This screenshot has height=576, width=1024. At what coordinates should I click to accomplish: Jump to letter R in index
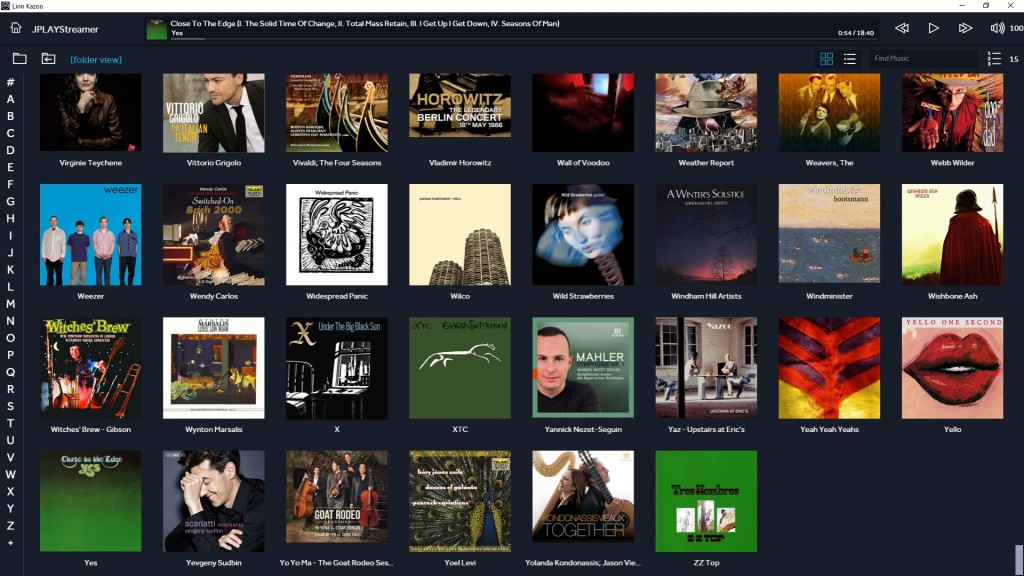click(x=10, y=389)
